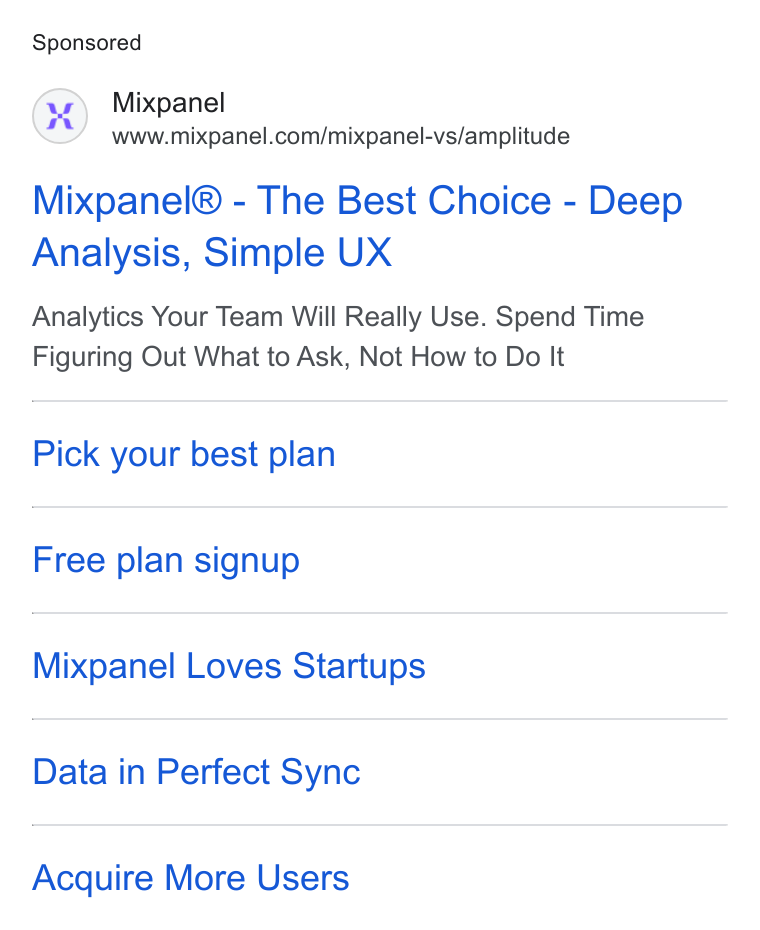The height and width of the screenshot is (930, 760).
Task: Click the www.mixpanel.com/mixpanel-vs/amplitude URL
Action: [x=341, y=136]
